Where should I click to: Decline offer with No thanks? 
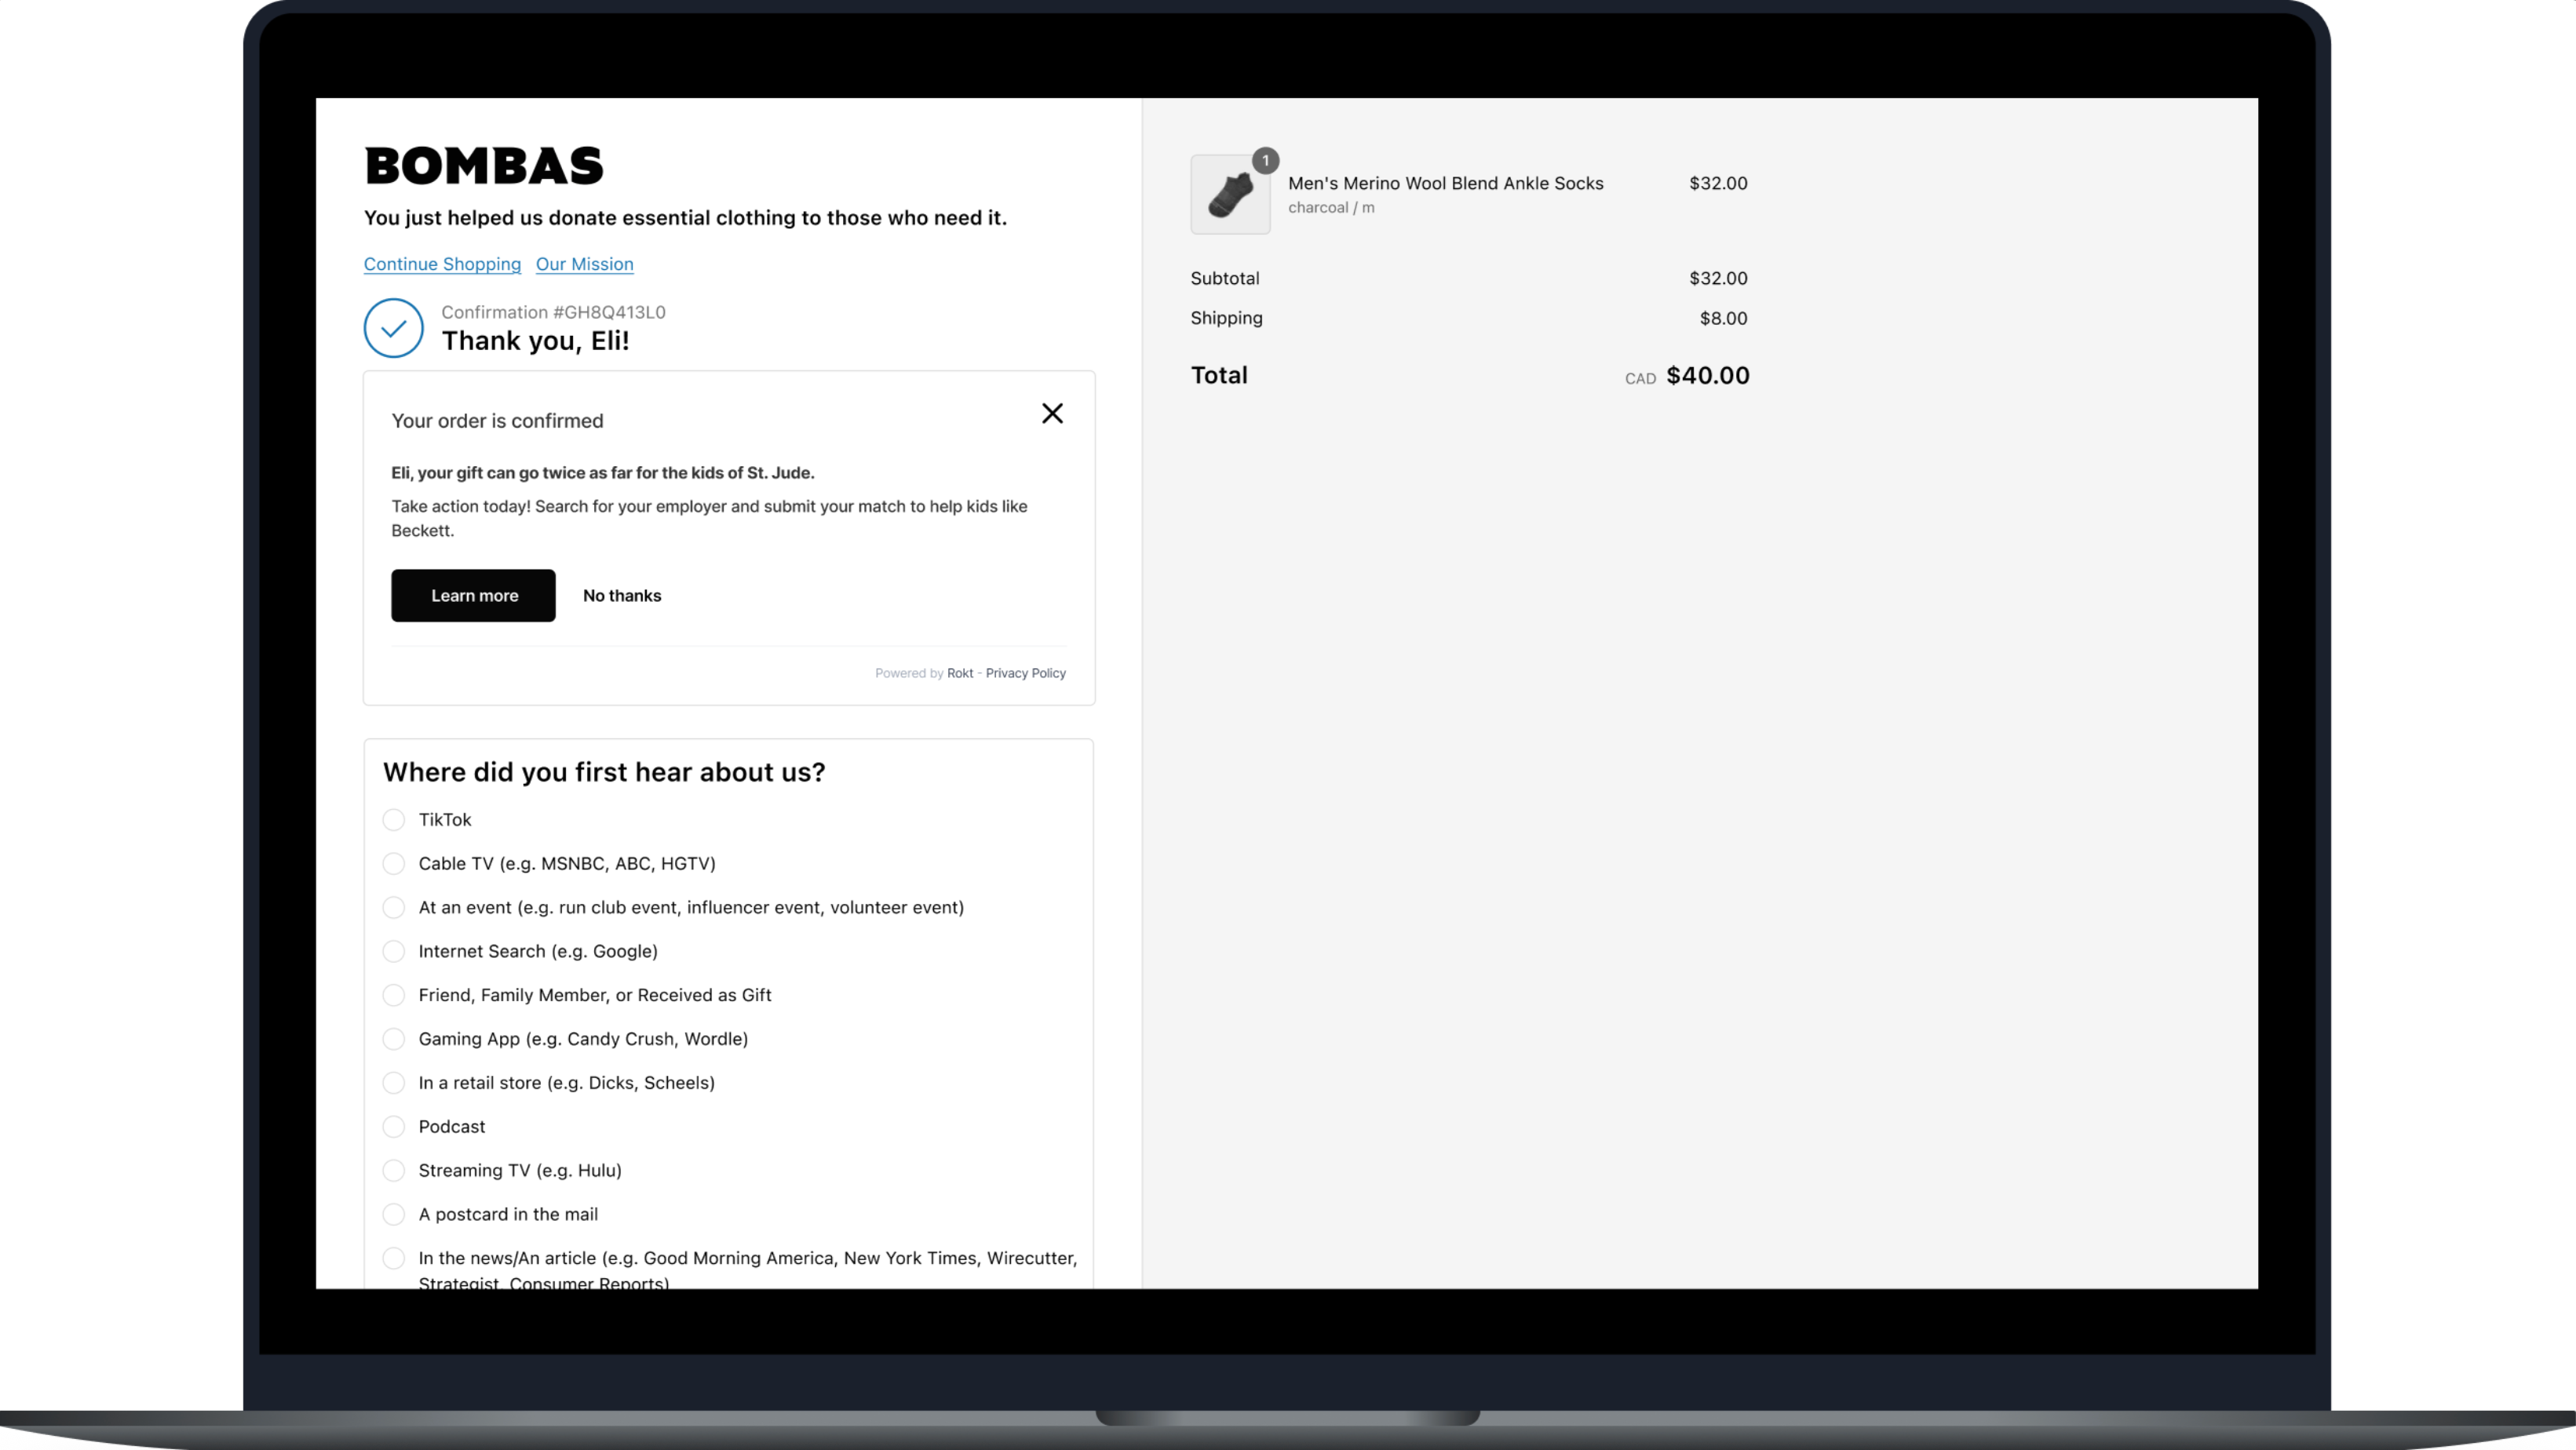click(622, 596)
